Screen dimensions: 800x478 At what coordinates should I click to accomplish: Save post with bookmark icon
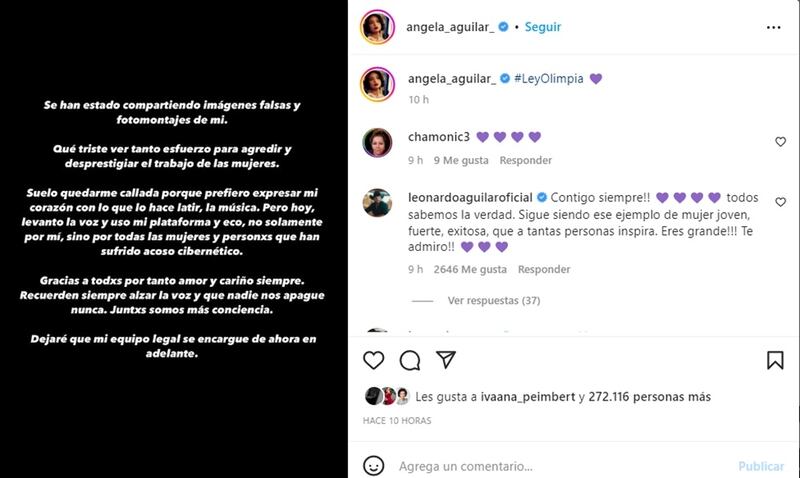(775, 360)
